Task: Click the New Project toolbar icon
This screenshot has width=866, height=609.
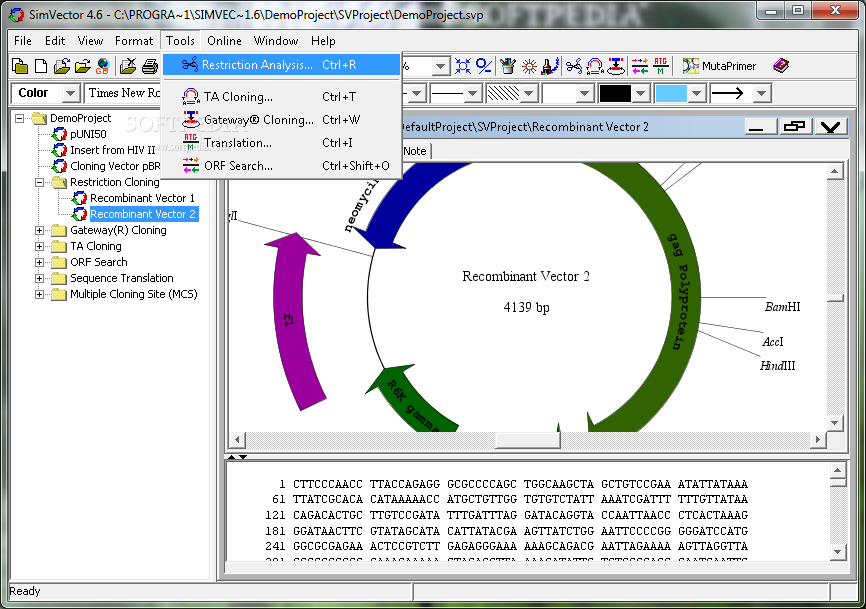Action: (x=20, y=66)
